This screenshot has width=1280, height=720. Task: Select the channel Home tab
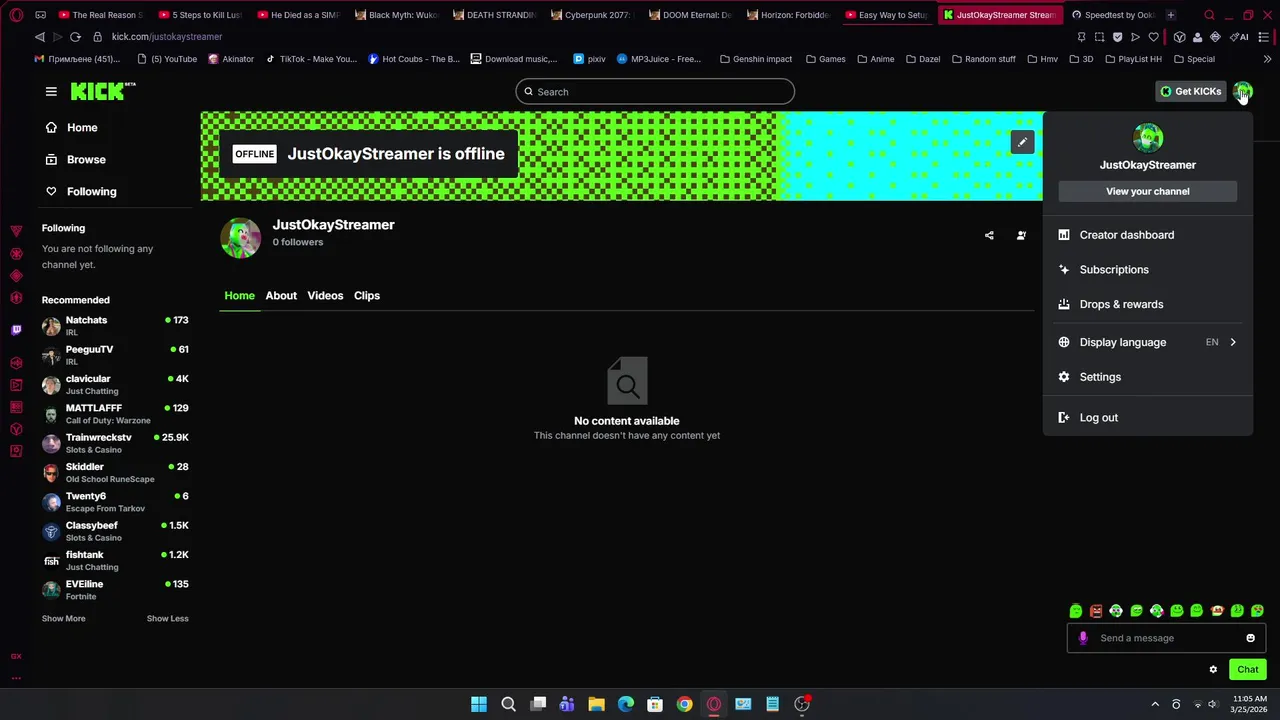[x=239, y=296]
